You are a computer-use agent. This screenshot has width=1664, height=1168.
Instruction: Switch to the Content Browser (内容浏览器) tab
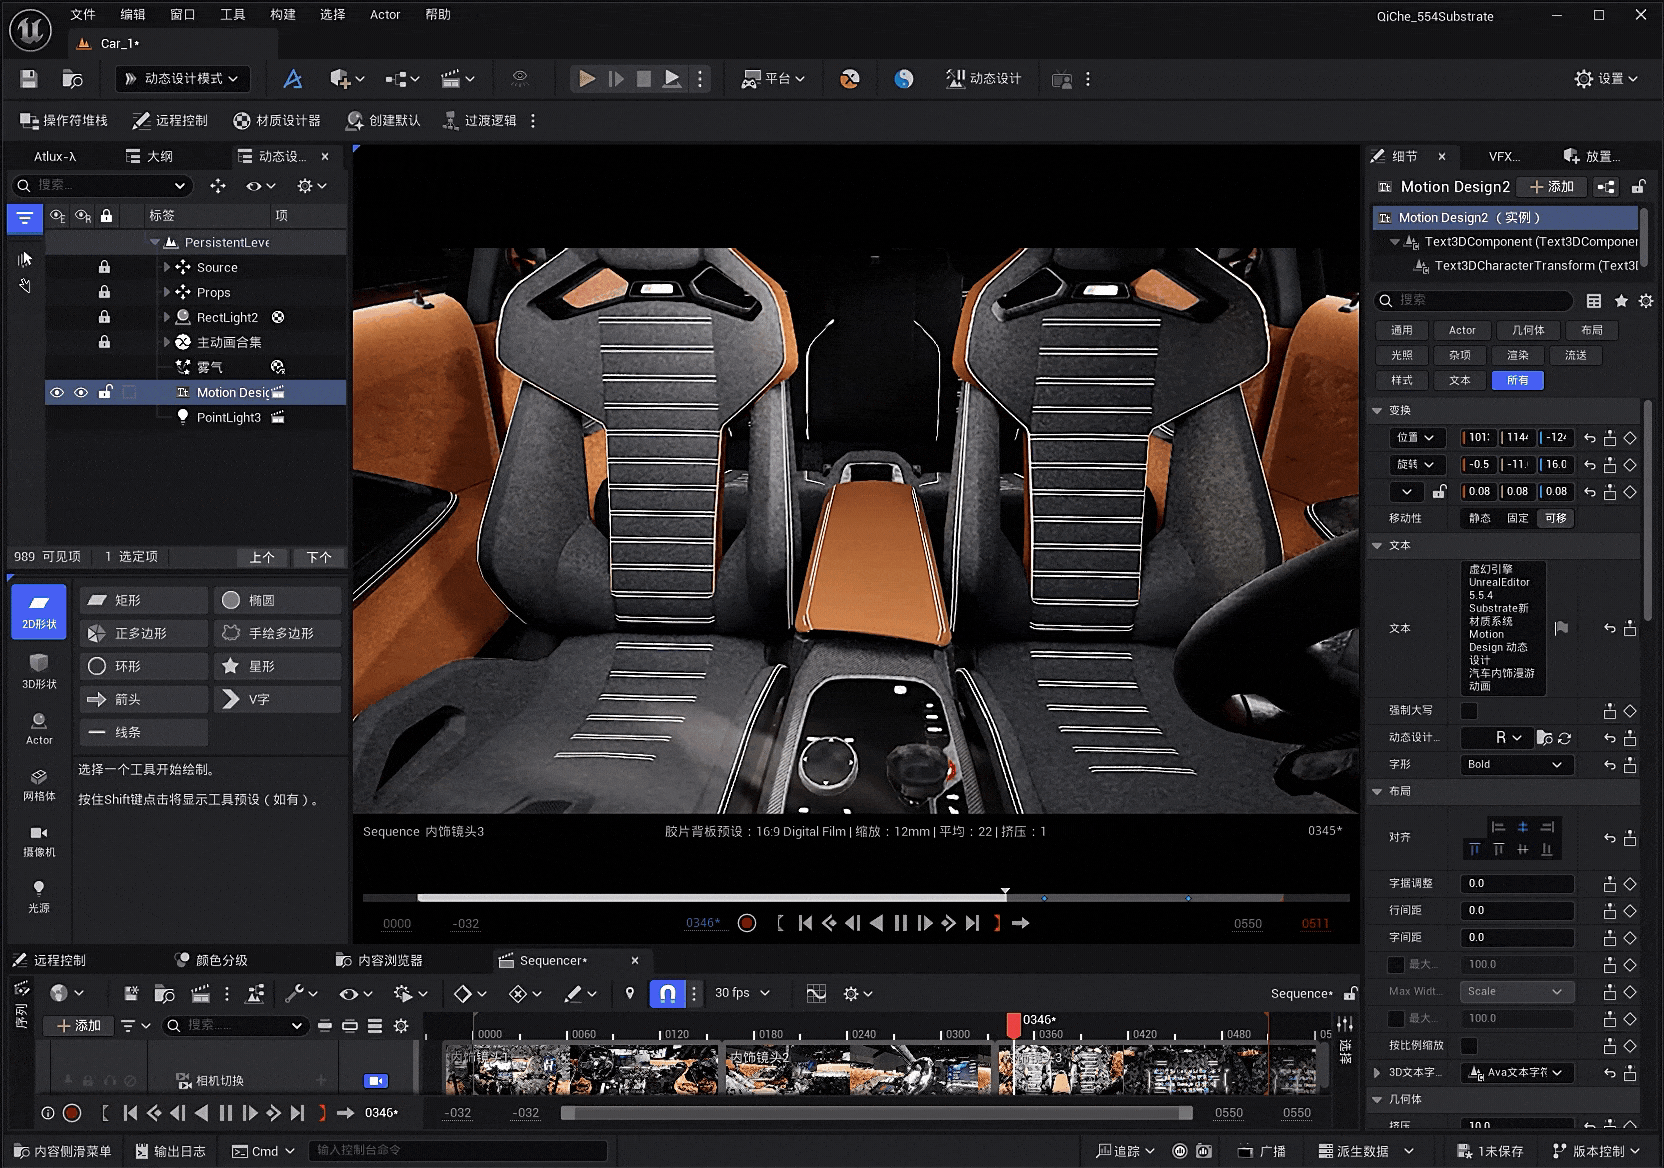pyautogui.click(x=380, y=961)
